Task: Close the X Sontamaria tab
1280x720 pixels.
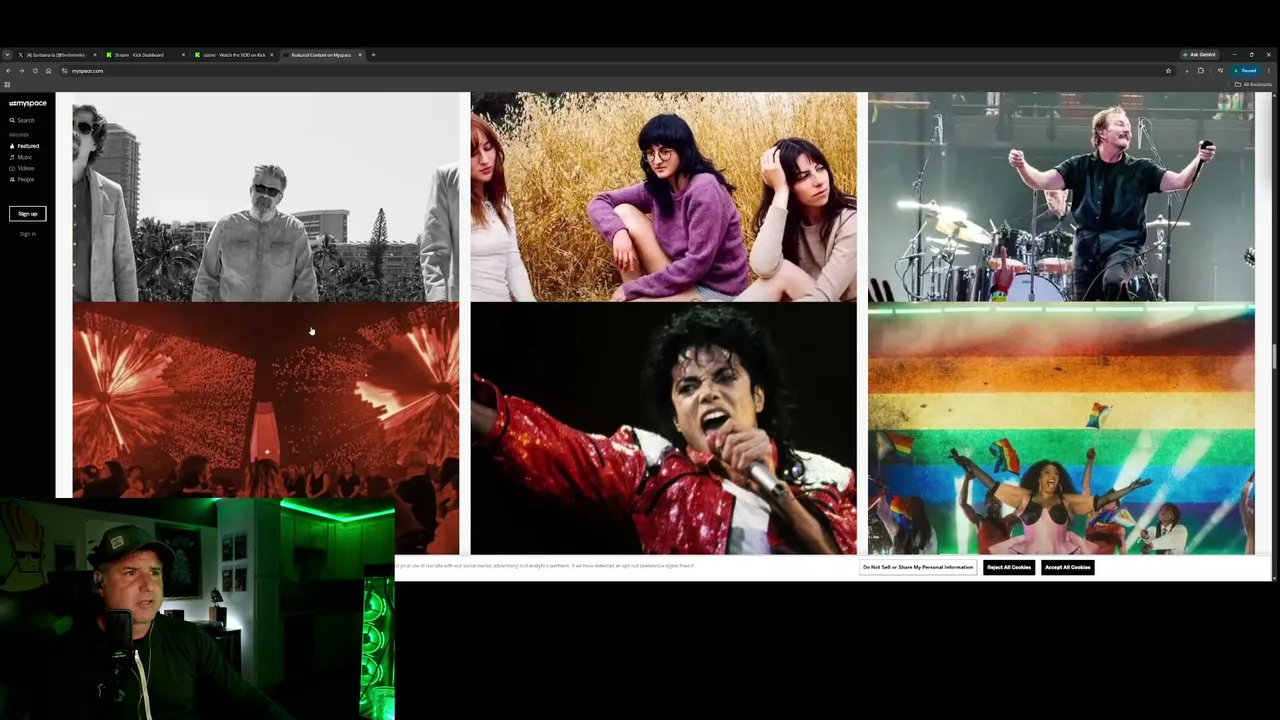Action: tap(95, 55)
